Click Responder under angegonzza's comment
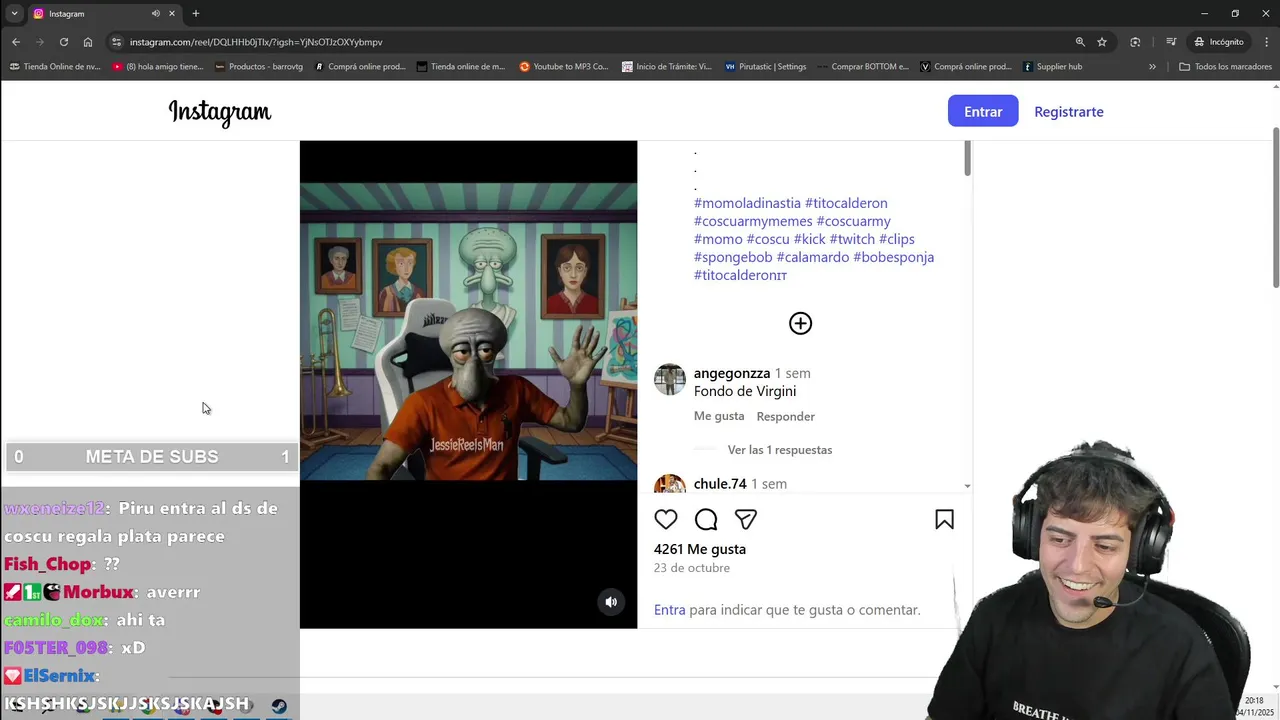The height and width of the screenshot is (720, 1280). 786,416
